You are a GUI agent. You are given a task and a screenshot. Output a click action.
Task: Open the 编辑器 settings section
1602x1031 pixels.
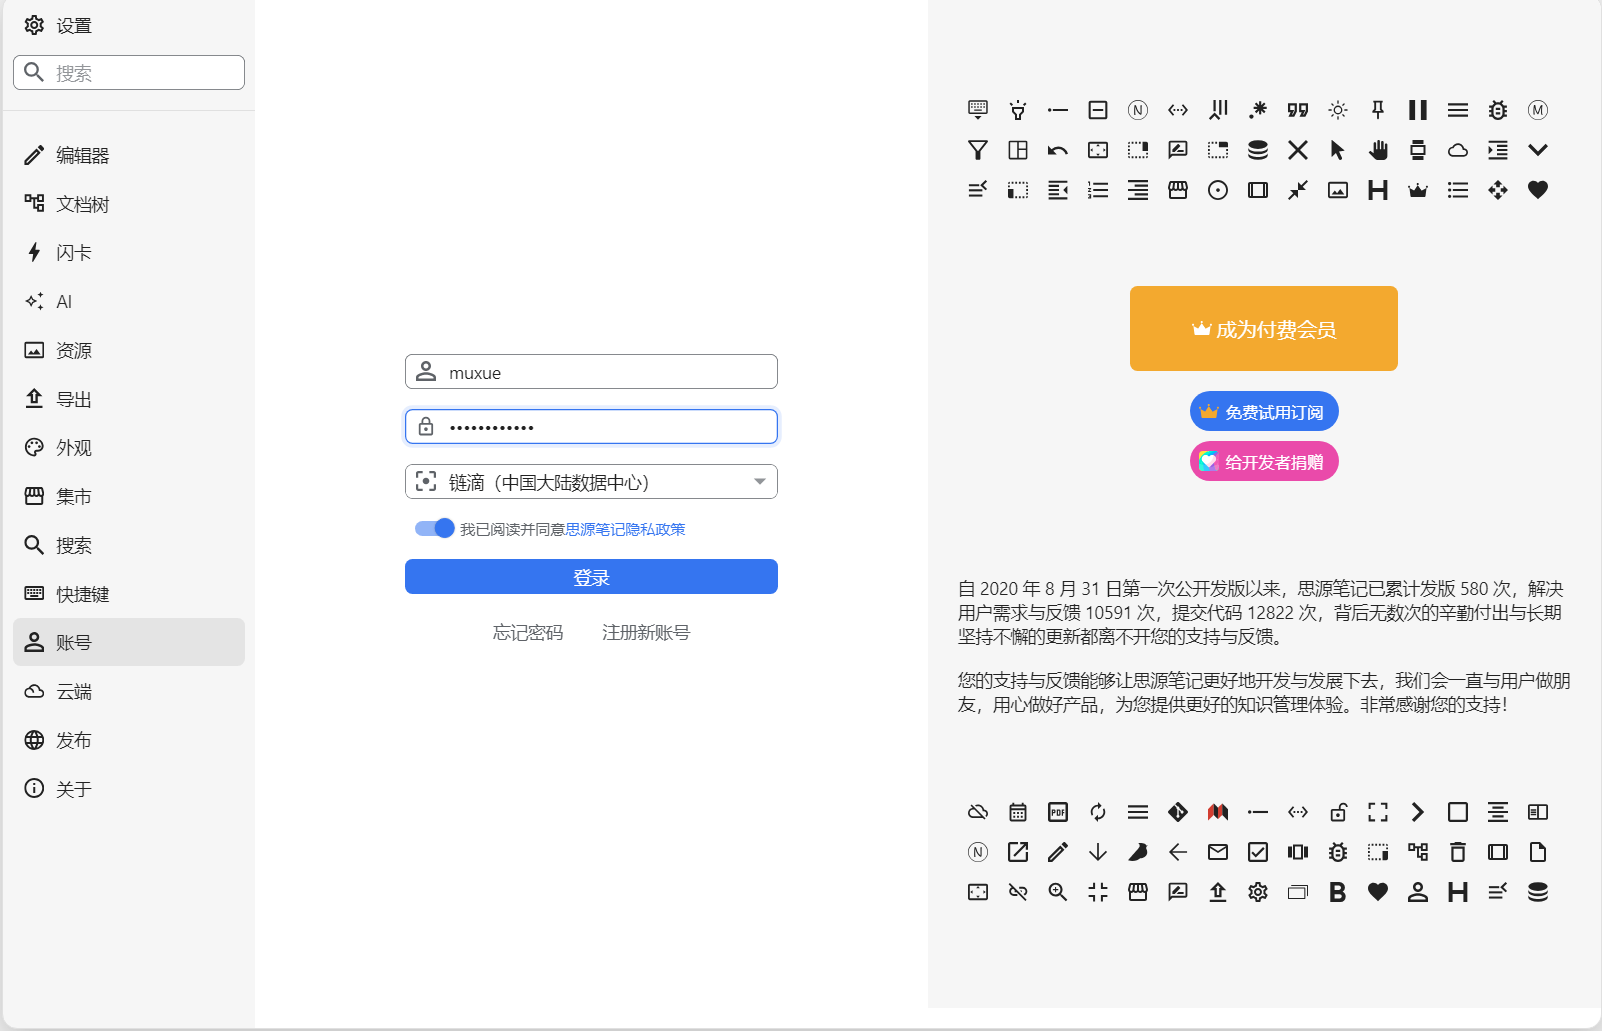point(129,155)
